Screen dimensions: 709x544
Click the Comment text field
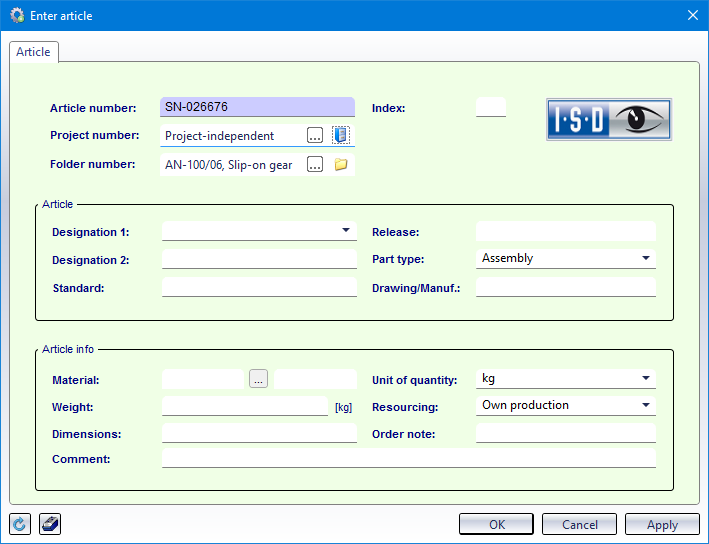click(408, 458)
